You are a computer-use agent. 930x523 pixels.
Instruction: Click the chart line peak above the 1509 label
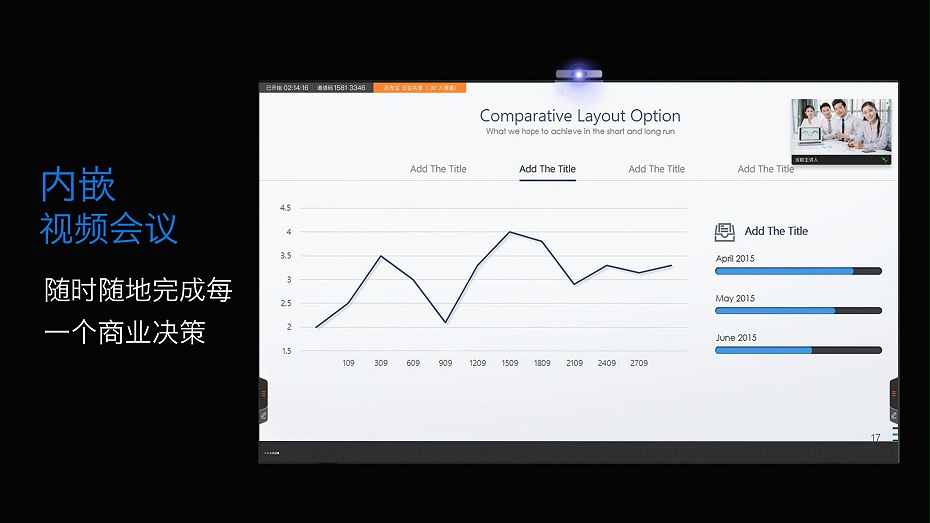509,232
